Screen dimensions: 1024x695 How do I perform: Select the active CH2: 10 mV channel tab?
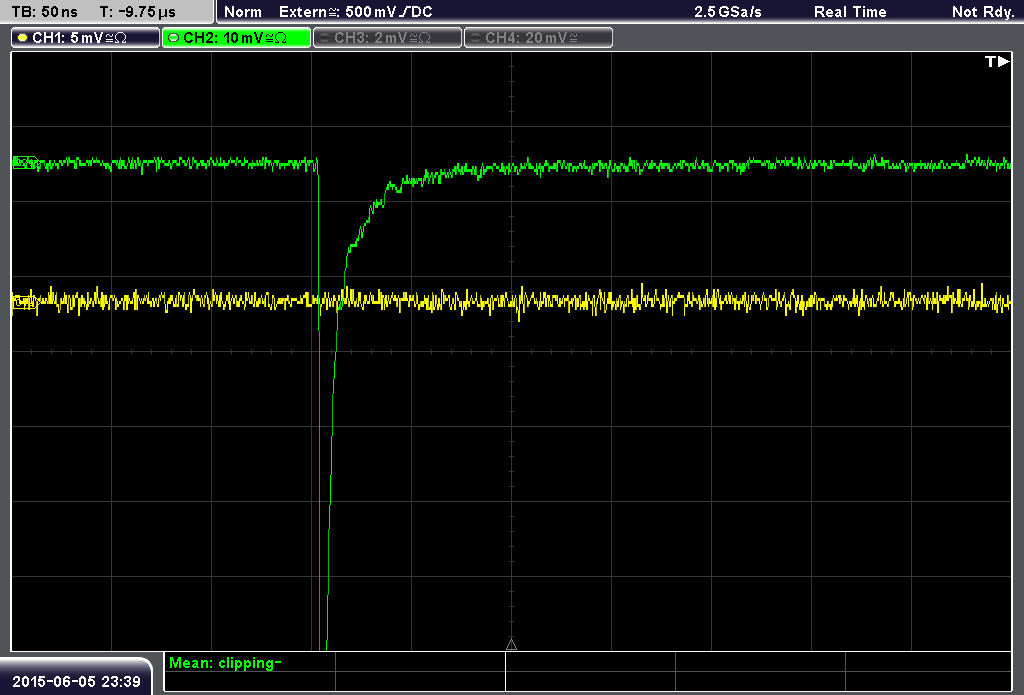(236, 38)
